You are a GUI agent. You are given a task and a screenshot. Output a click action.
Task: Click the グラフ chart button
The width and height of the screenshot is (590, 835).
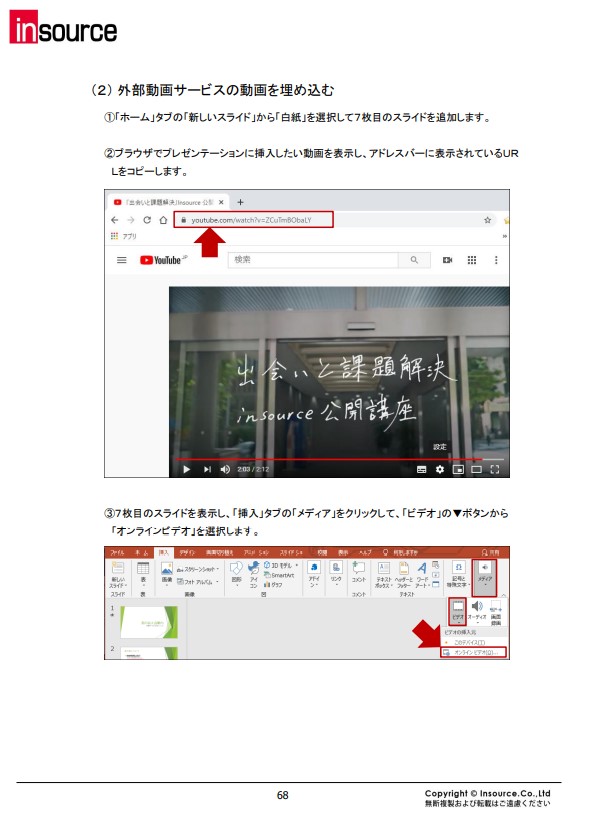point(273,585)
